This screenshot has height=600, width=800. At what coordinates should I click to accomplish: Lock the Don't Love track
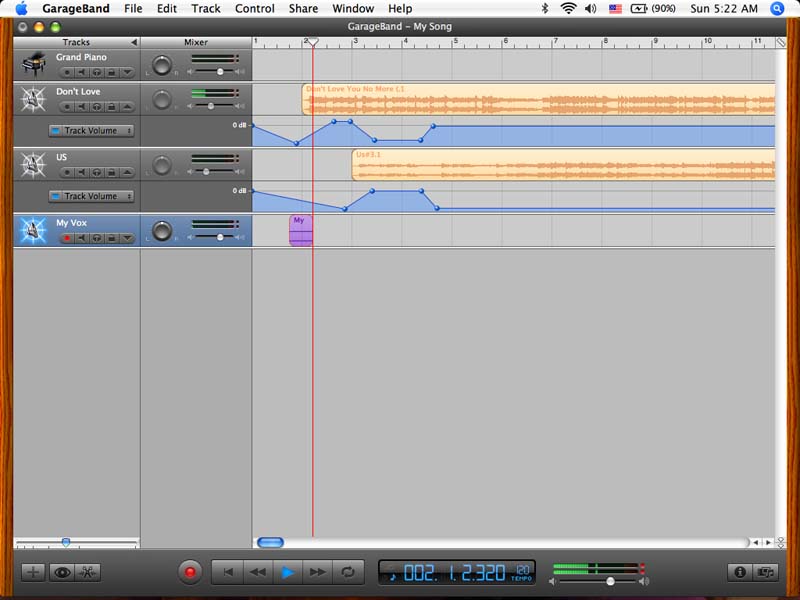point(111,107)
